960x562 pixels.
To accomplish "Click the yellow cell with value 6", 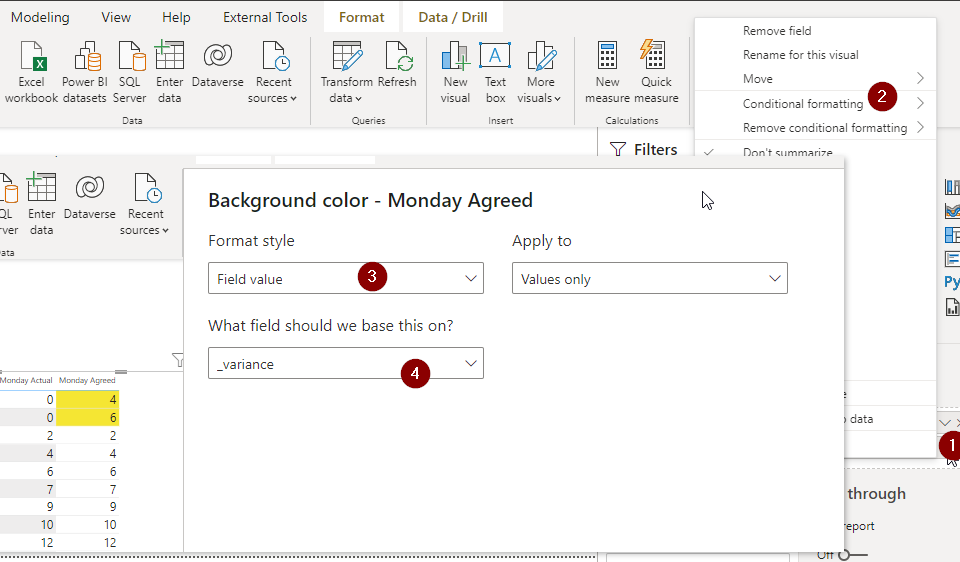I will coord(88,417).
